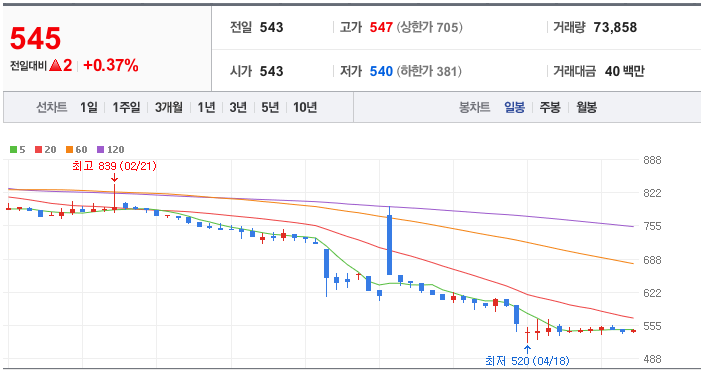Click the 시가 543 value

coord(271,71)
